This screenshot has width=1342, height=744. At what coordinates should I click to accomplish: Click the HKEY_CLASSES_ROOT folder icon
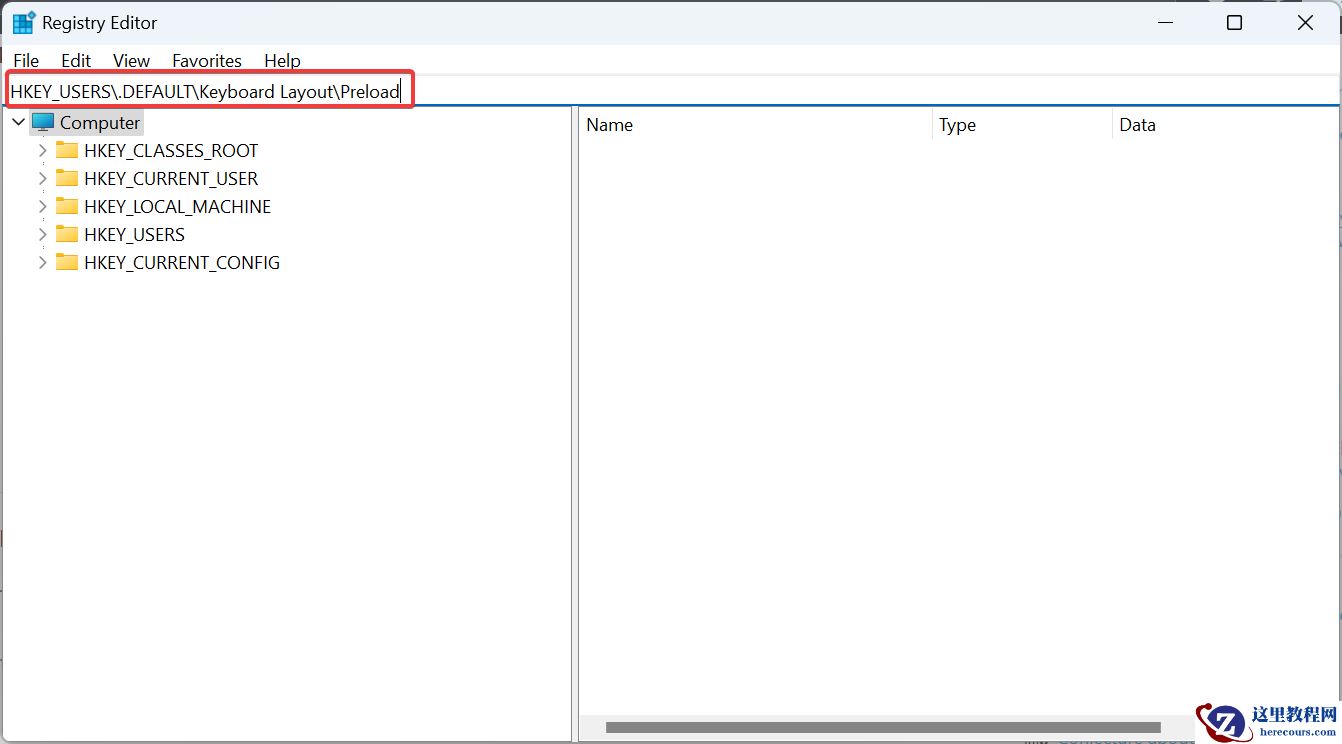coord(67,151)
